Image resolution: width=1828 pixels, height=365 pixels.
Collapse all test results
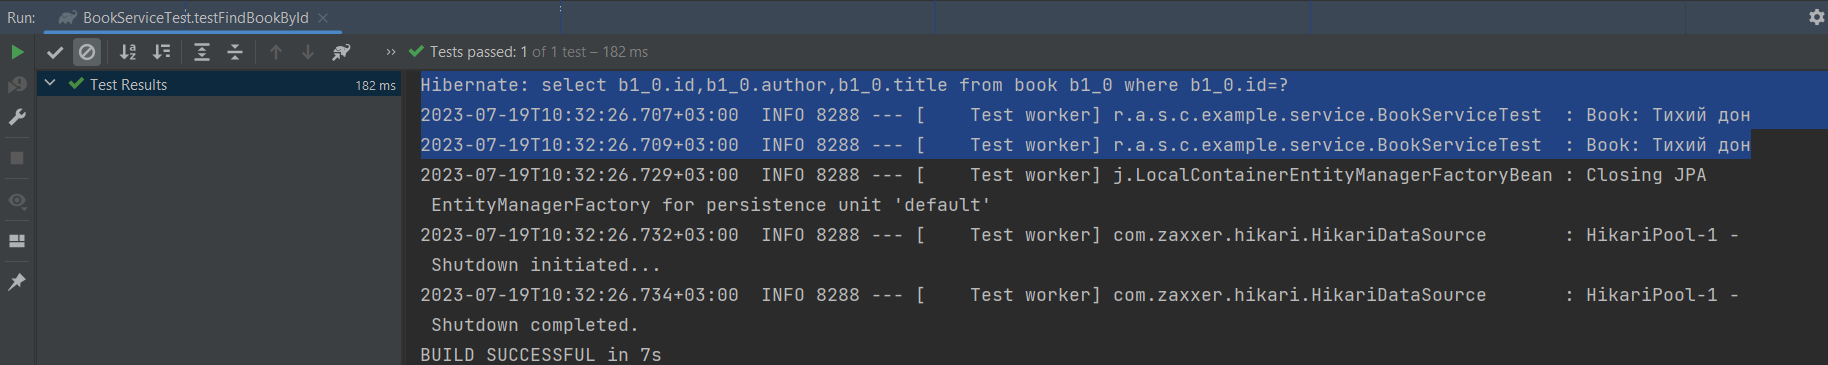(x=235, y=52)
